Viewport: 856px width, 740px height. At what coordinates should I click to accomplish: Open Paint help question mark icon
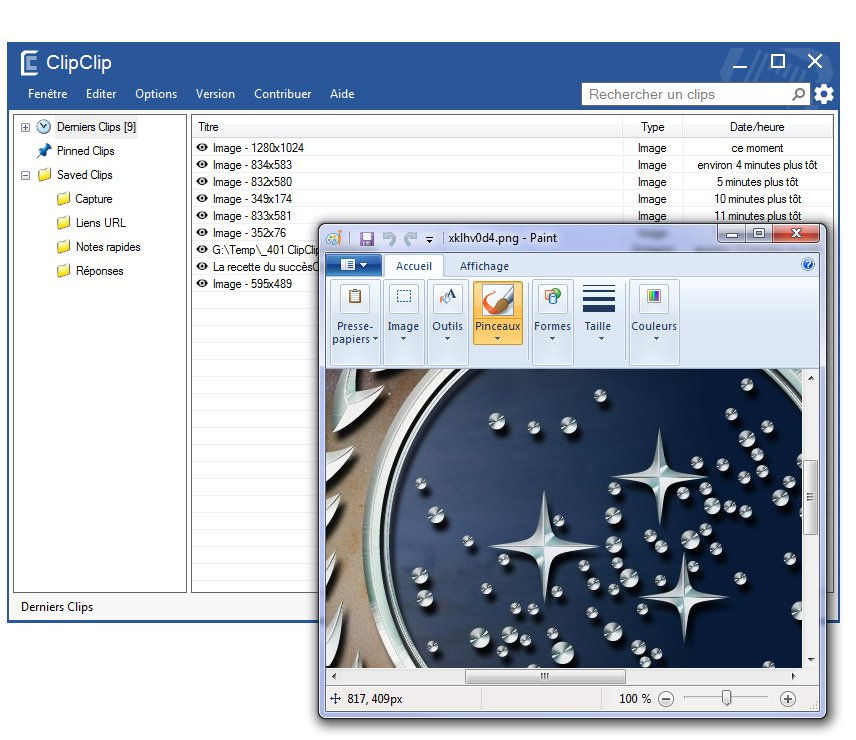tap(807, 265)
